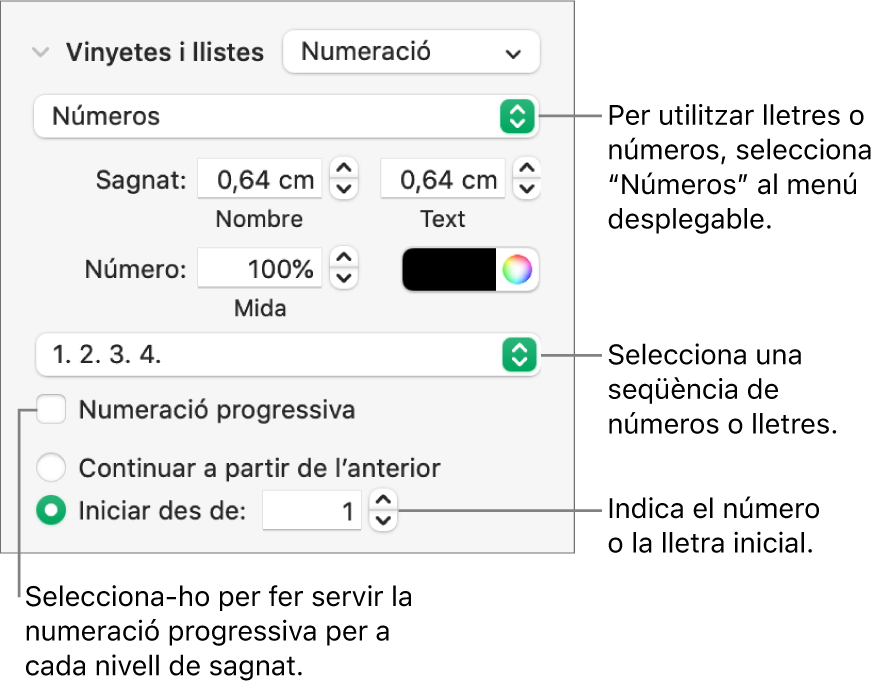Select Continuar a partir de l'anterior
The height and width of the screenshot is (692, 886).
pos(51,468)
